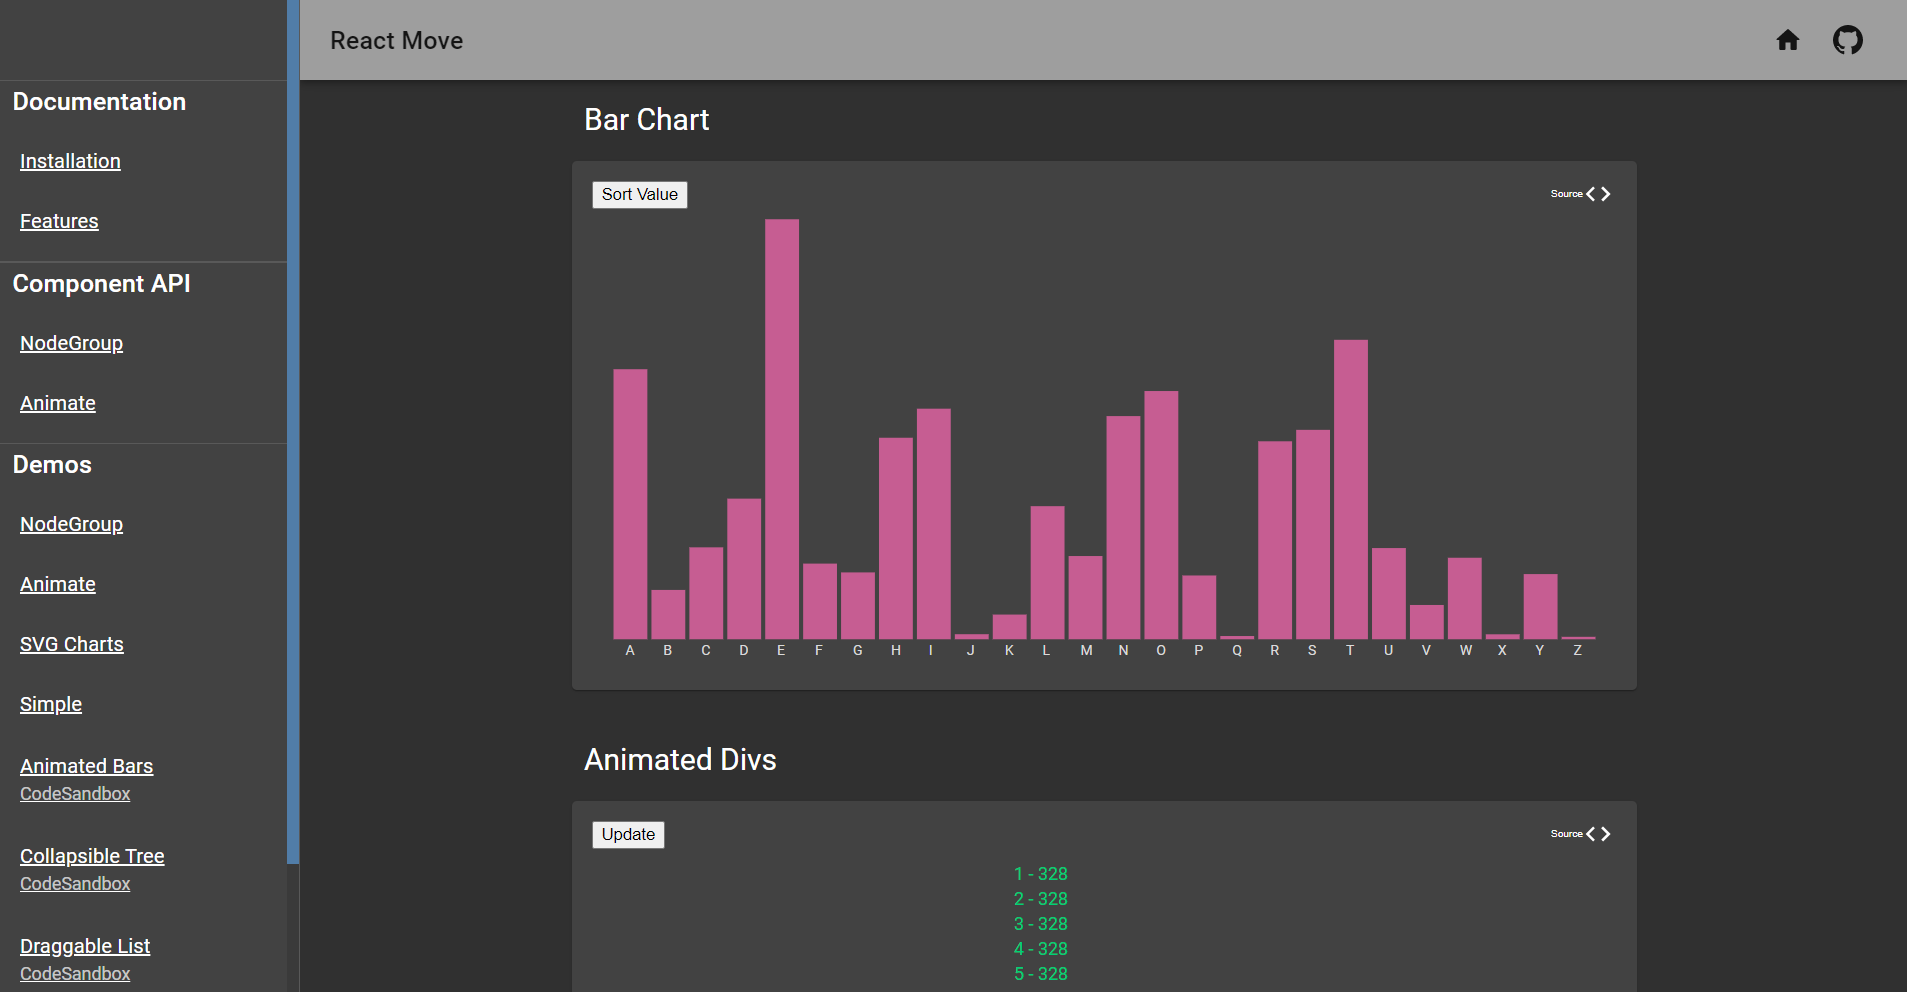The width and height of the screenshot is (1907, 992).
Task: Open NodeGroup under Demos
Action: [71, 524]
